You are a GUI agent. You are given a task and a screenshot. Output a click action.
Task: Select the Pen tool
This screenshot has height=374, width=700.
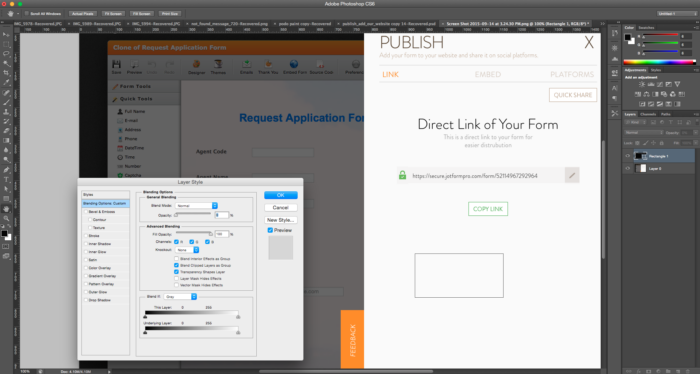[6, 170]
